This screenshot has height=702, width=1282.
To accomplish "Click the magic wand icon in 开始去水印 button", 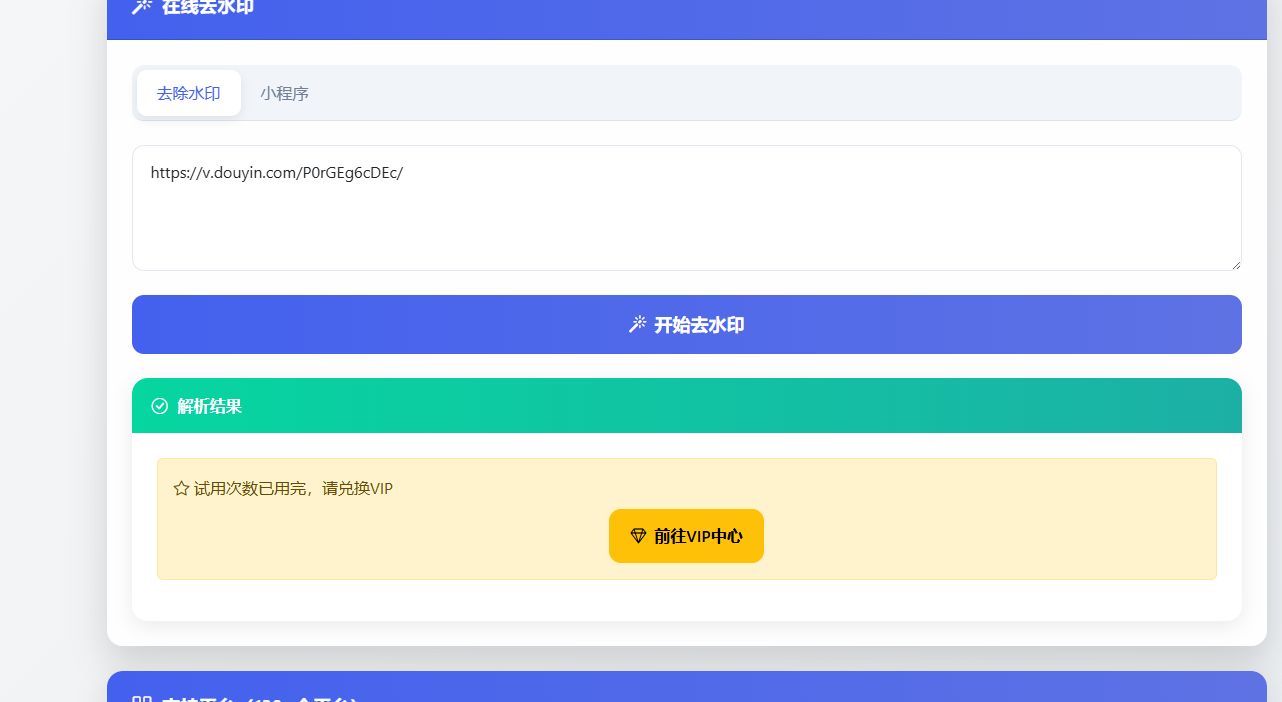I will tap(637, 324).
